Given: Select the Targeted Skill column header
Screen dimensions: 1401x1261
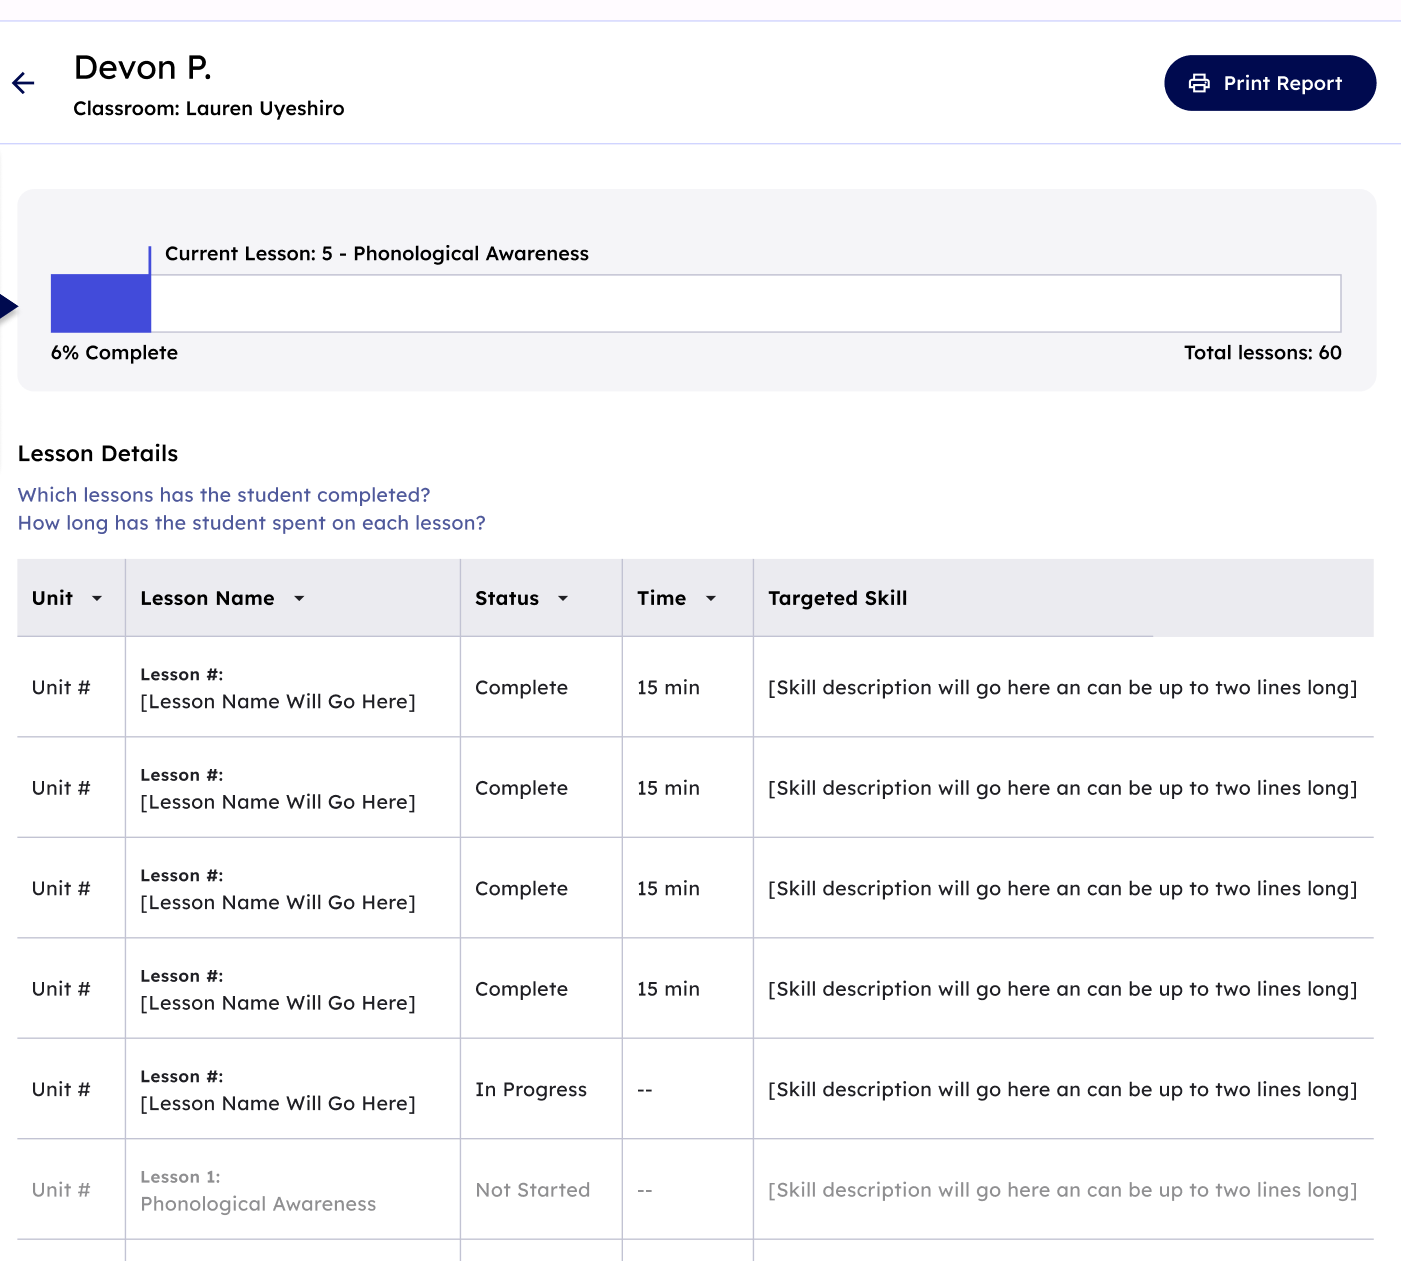Looking at the screenshot, I should pyautogui.click(x=837, y=598).
